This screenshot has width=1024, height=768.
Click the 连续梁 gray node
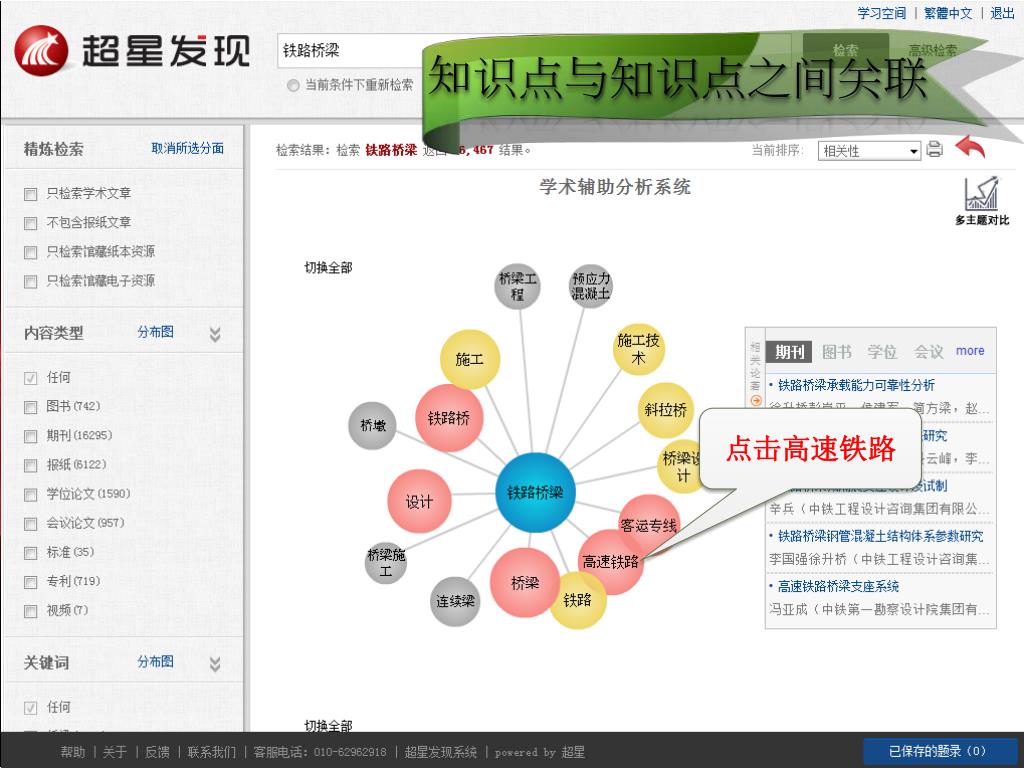(455, 601)
